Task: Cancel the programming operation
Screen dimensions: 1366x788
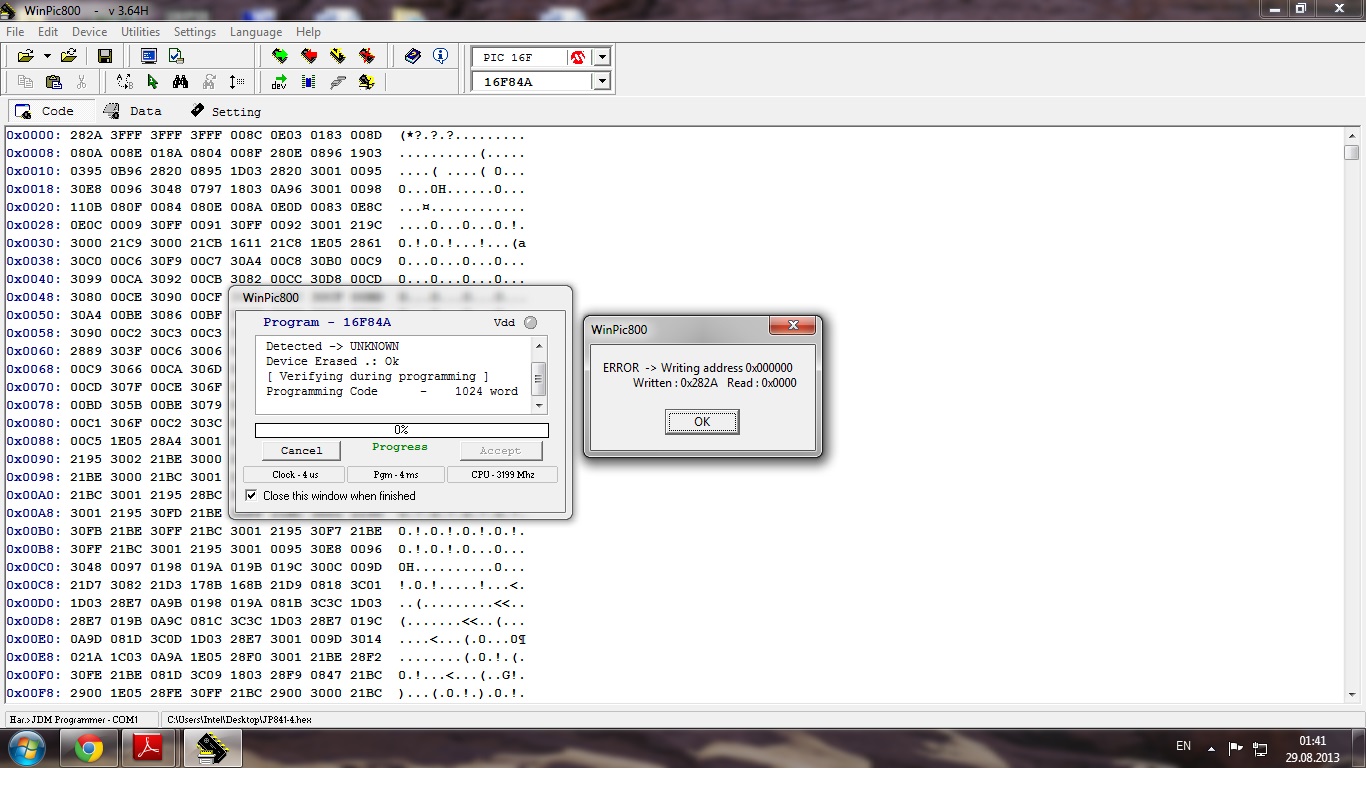Action: click(x=301, y=451)
